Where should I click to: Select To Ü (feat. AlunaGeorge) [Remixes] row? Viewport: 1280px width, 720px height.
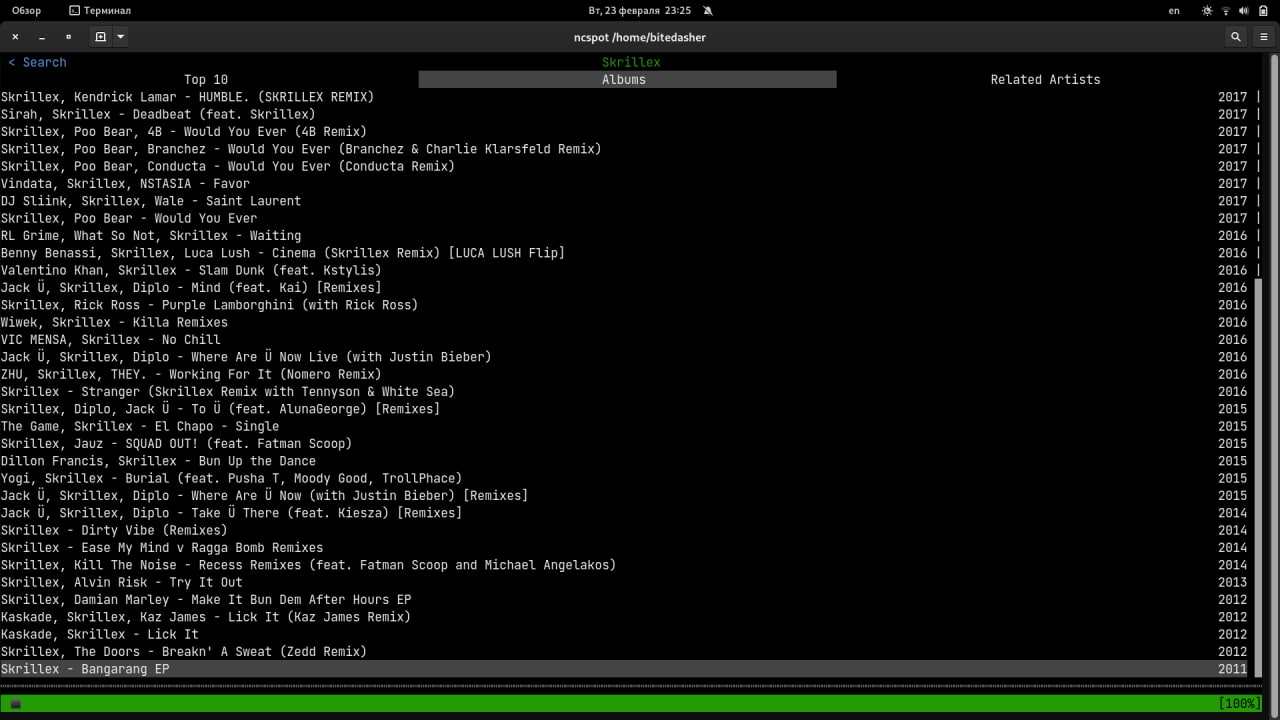tap(624, 409)
